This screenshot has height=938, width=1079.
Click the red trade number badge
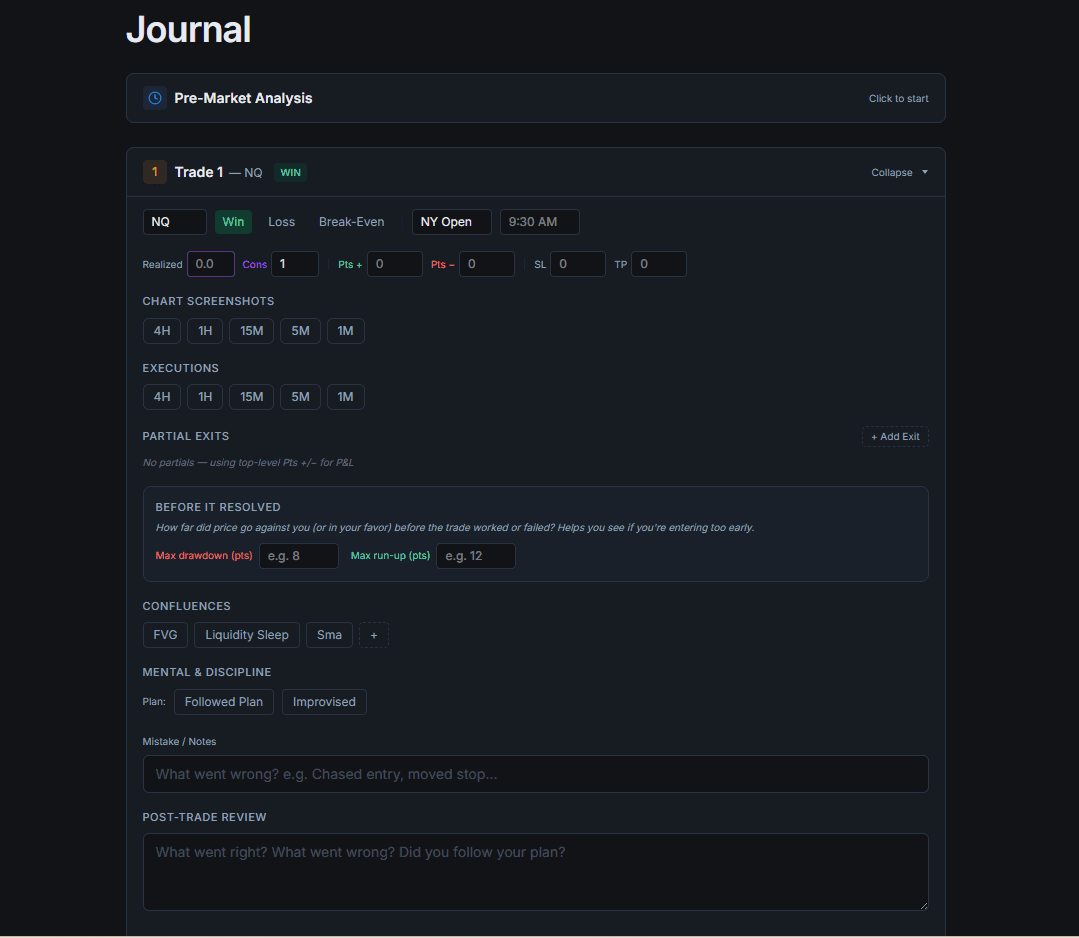click(x=154, y=171)
